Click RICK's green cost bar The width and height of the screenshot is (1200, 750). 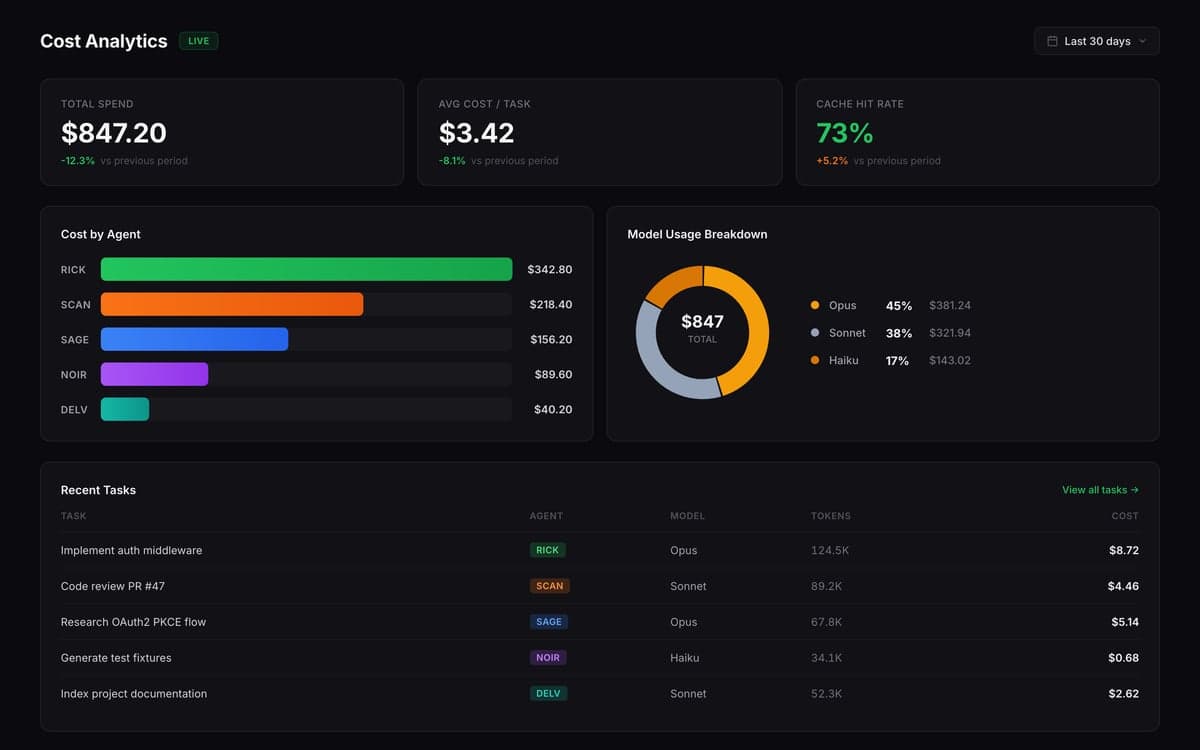[x=307, y=269]
